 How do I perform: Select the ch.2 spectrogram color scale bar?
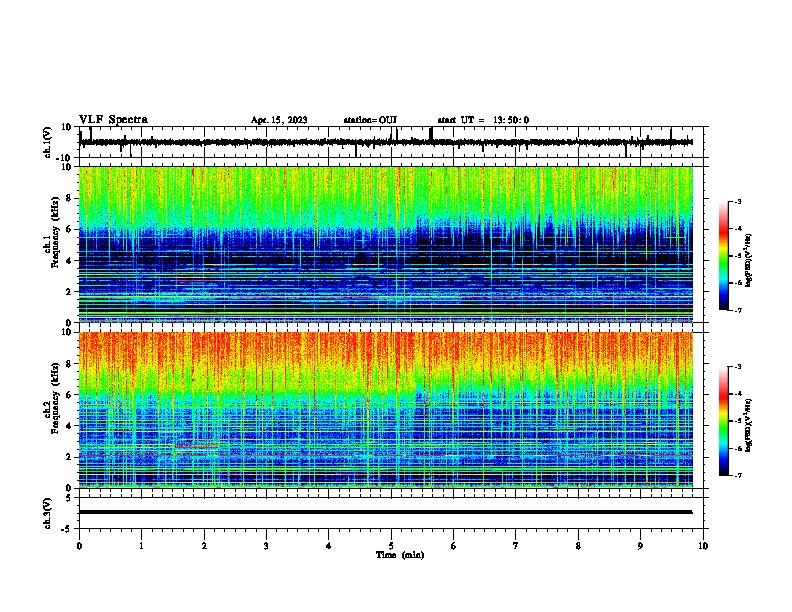[724, 421]
